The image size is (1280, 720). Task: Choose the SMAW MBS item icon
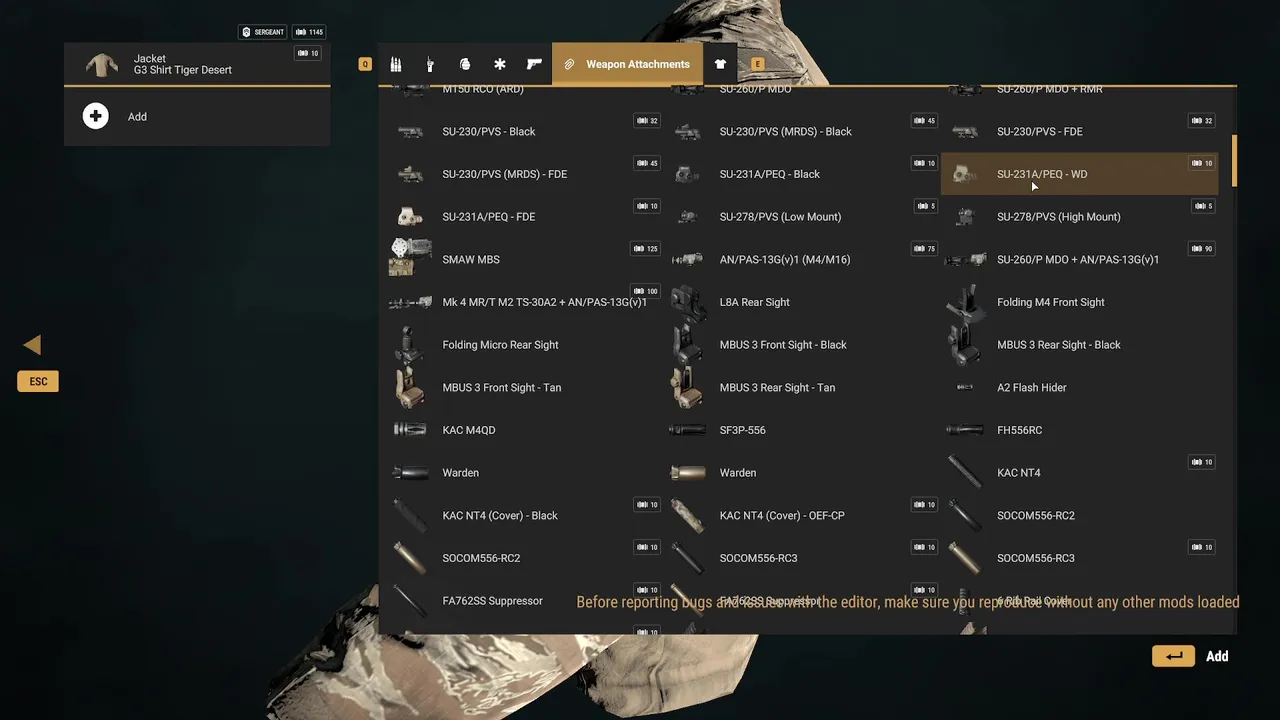410,258
